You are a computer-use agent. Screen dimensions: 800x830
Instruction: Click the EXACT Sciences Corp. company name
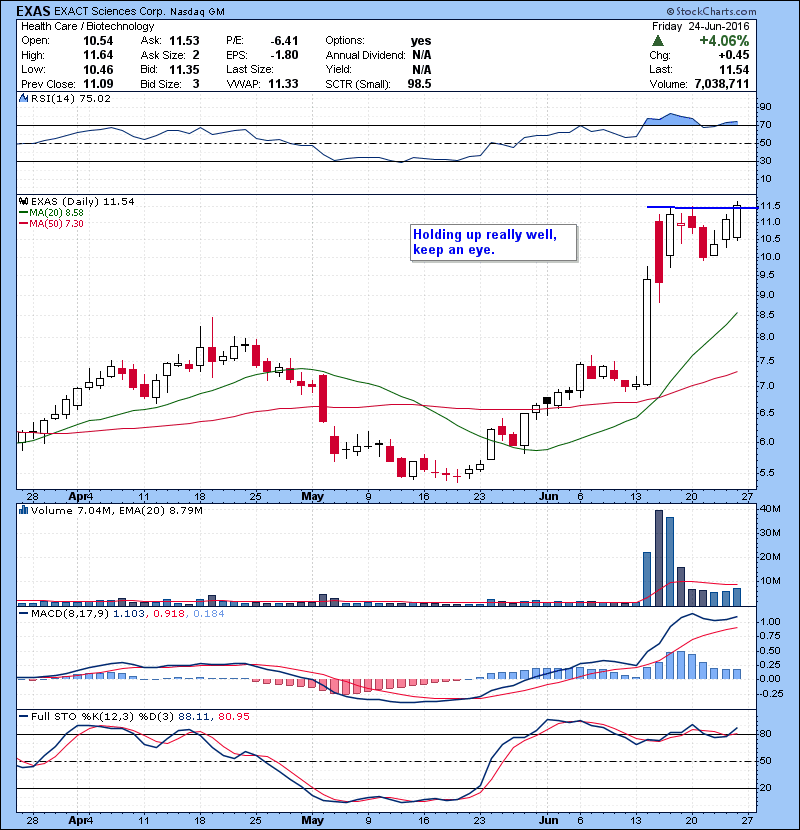tap(110, 12)
